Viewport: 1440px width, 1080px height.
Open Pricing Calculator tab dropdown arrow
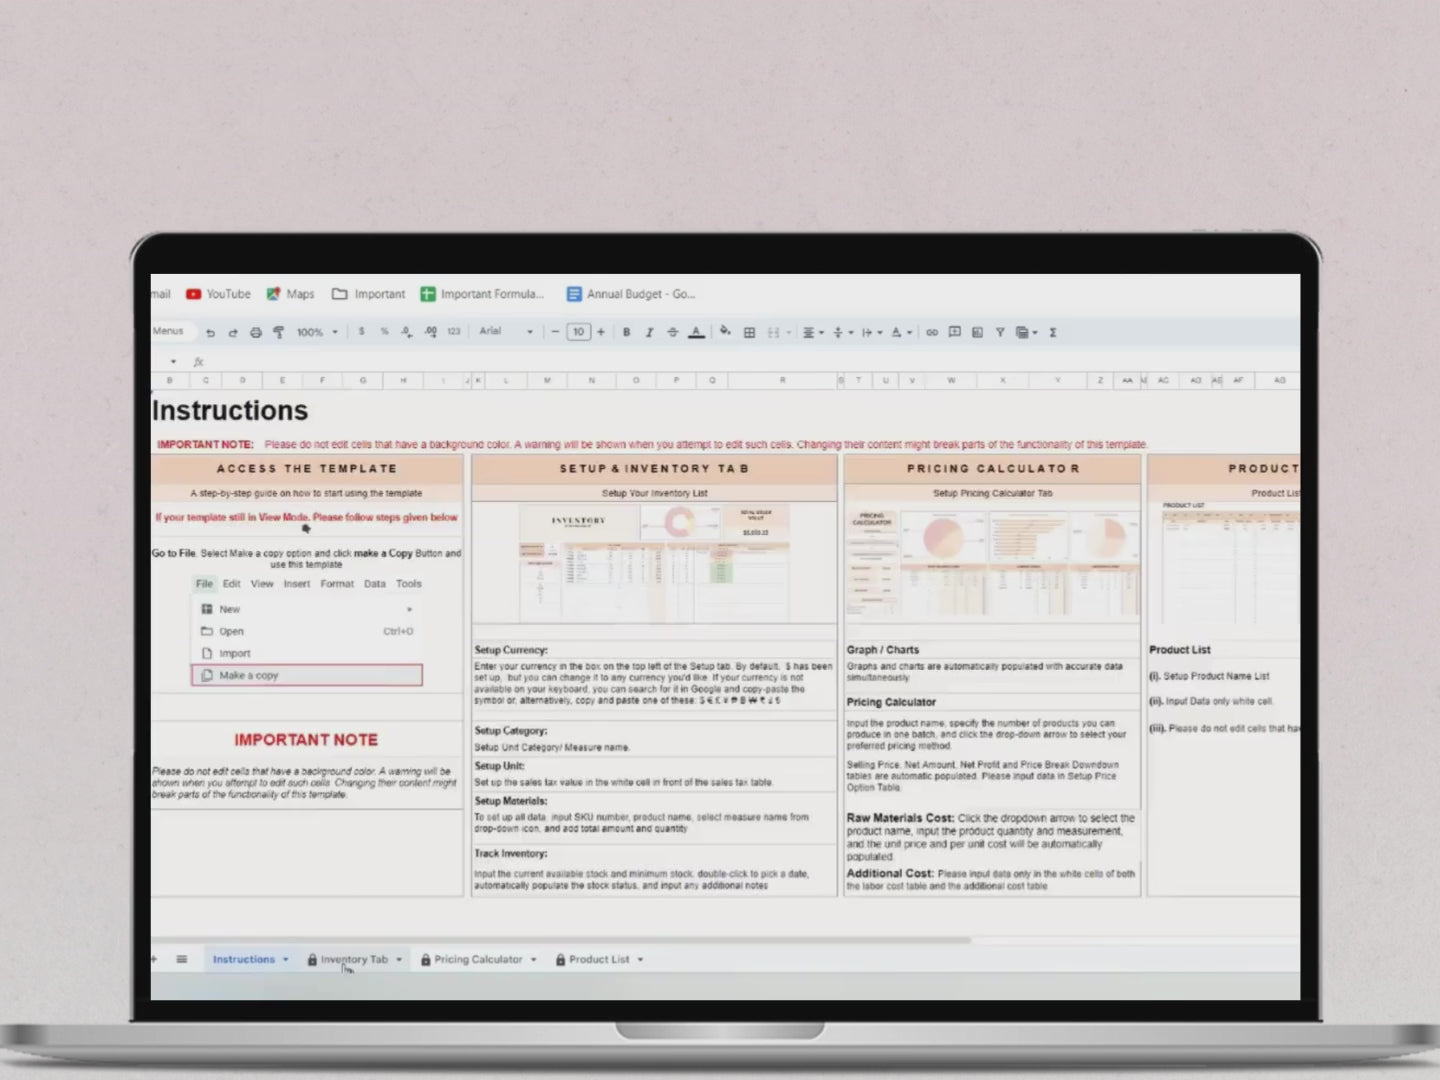pos(533,960)
